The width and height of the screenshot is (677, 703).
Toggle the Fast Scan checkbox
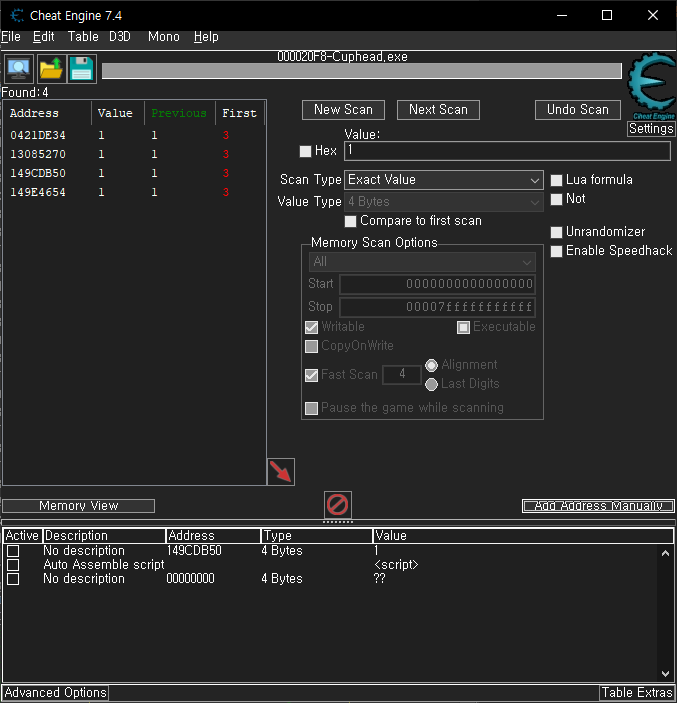(311, 375)
